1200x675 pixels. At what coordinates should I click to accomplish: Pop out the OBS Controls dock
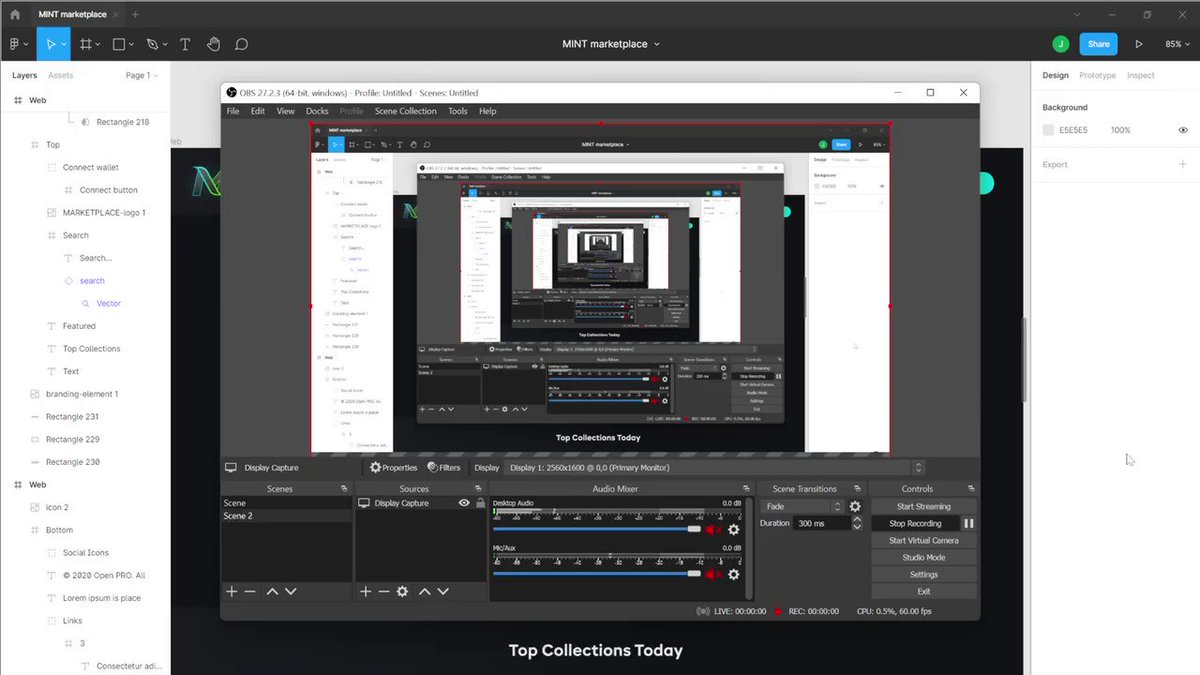[x=973, y=488]
